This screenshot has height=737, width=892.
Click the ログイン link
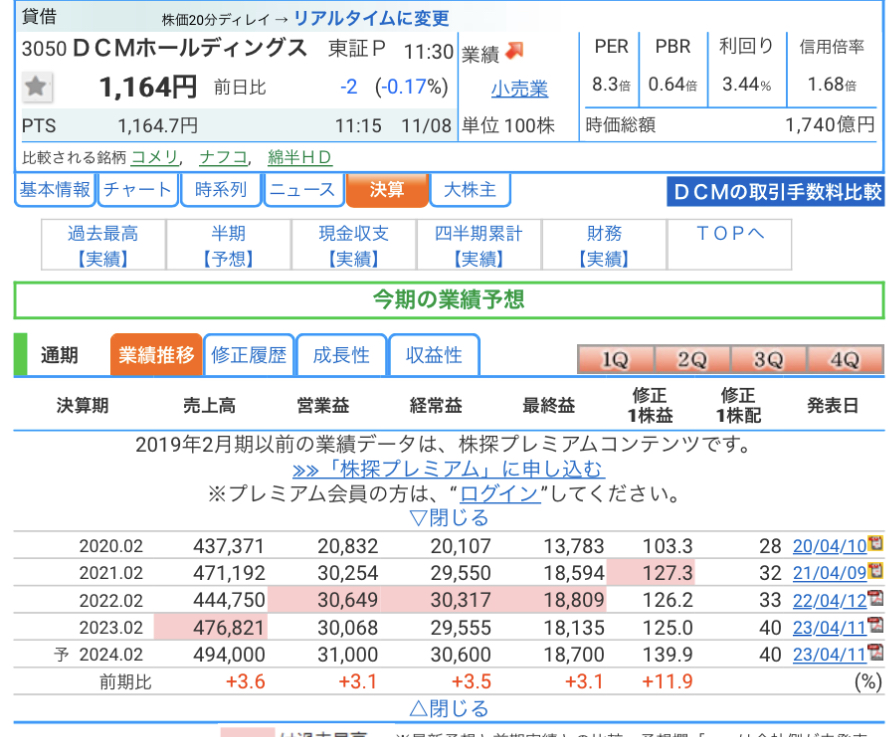pyautogui.click(x=499, y=494)
